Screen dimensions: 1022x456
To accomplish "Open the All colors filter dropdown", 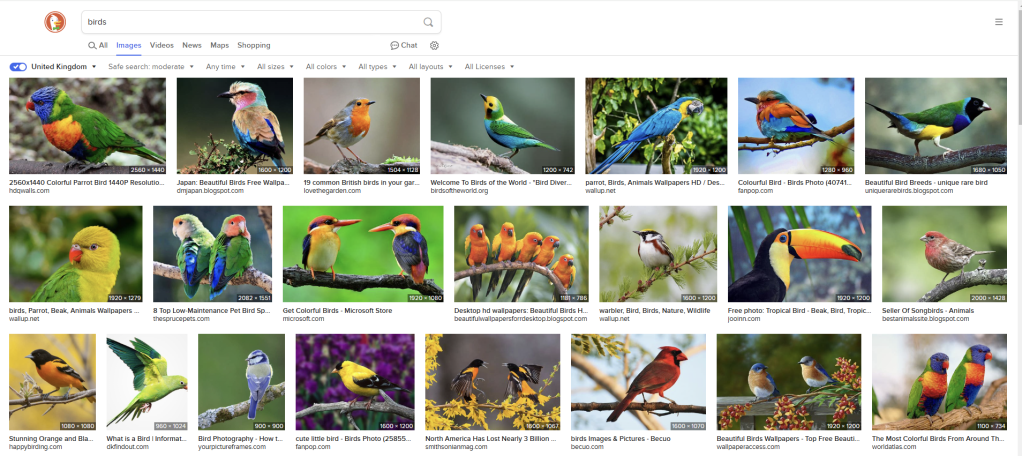I will (325, 67).
